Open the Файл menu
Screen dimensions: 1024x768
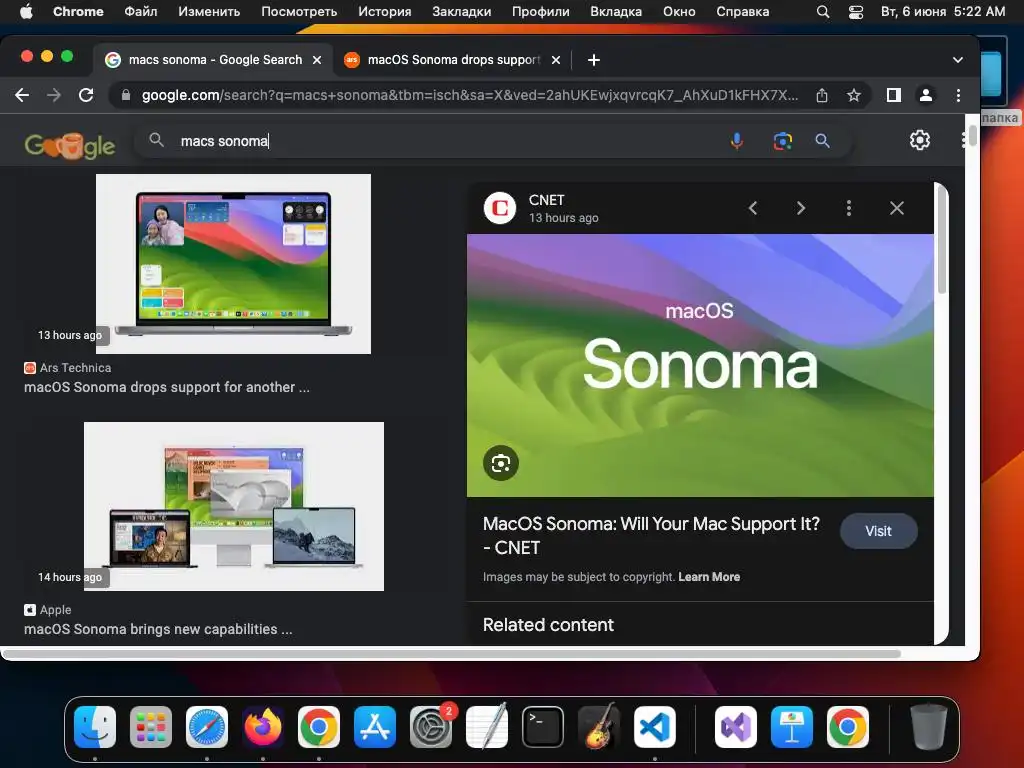pyautogui.click(x=140, y=12)
